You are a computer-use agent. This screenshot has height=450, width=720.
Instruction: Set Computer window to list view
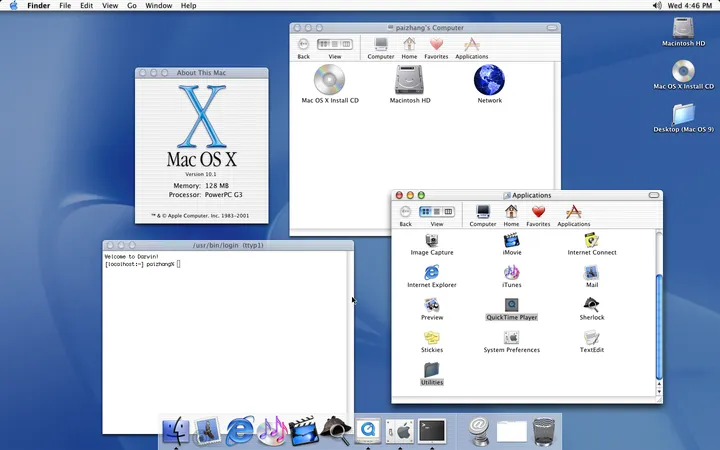pyautogui.click(x=335, y=44)
